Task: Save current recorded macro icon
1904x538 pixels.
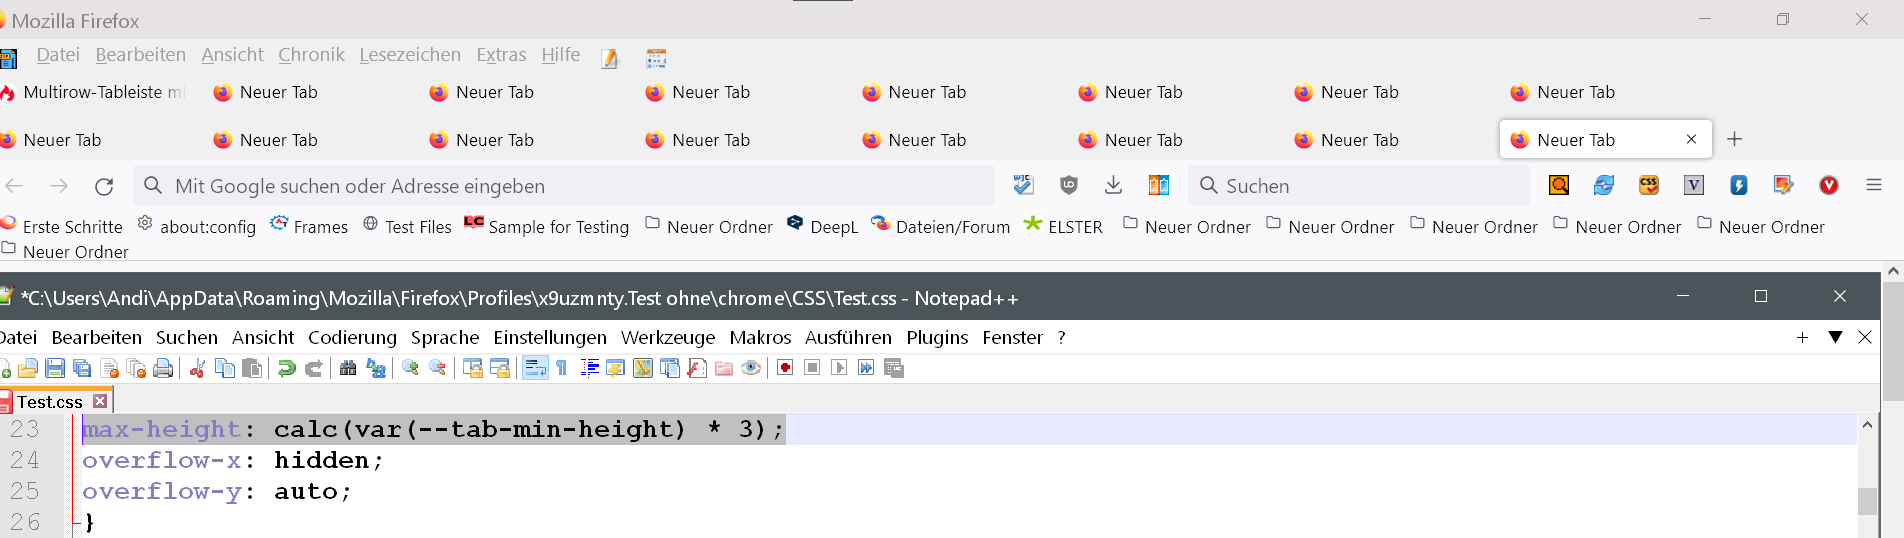Action: 894,368
